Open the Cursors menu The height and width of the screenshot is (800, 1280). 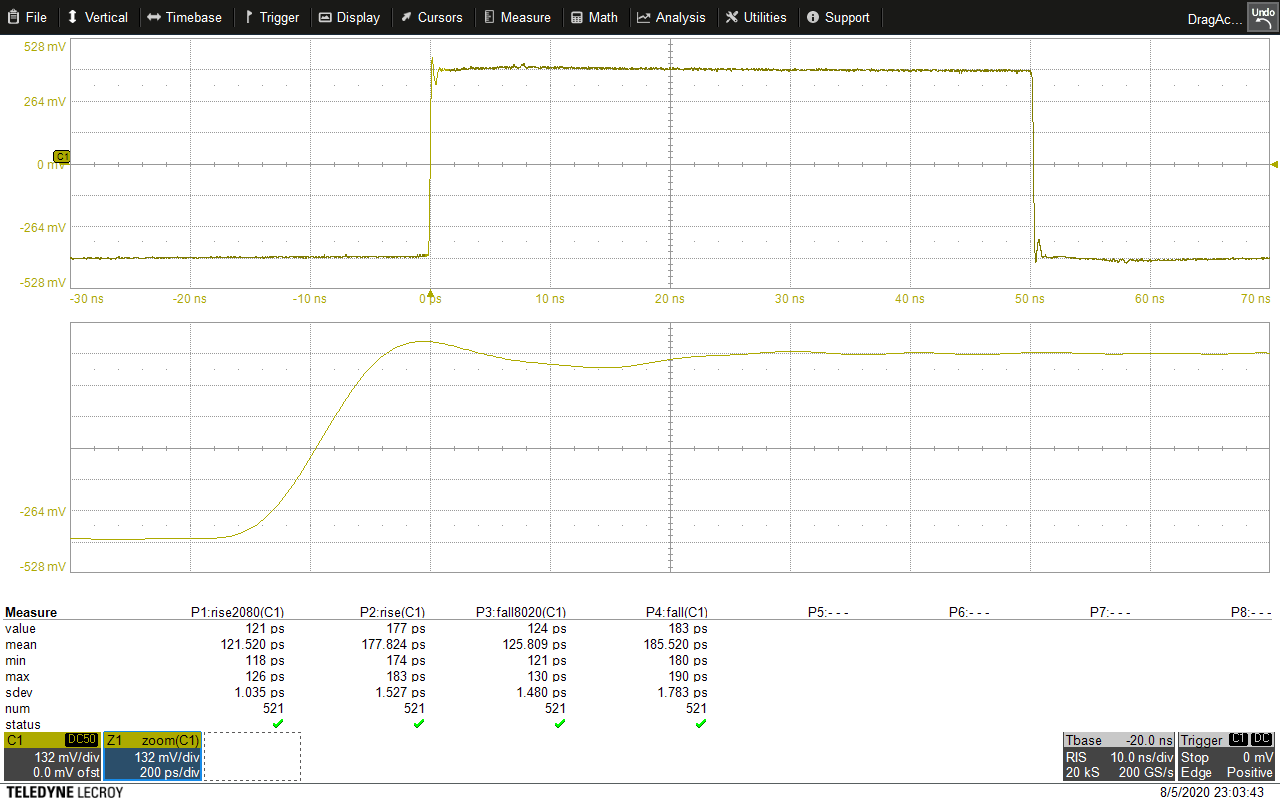[431, 17]
